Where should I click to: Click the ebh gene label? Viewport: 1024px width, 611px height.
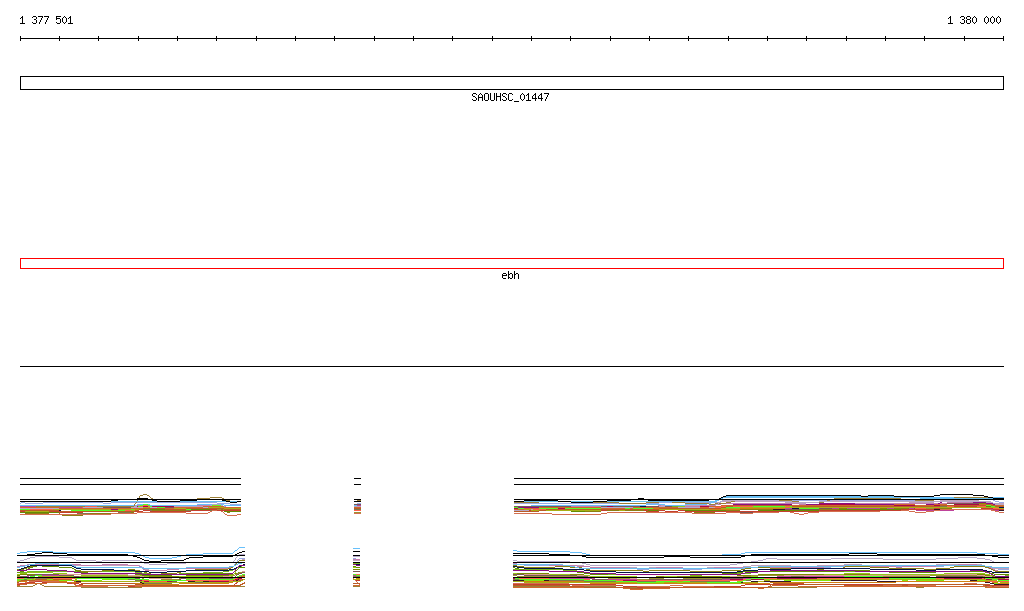pyautogui.click(x=510, y=275)
